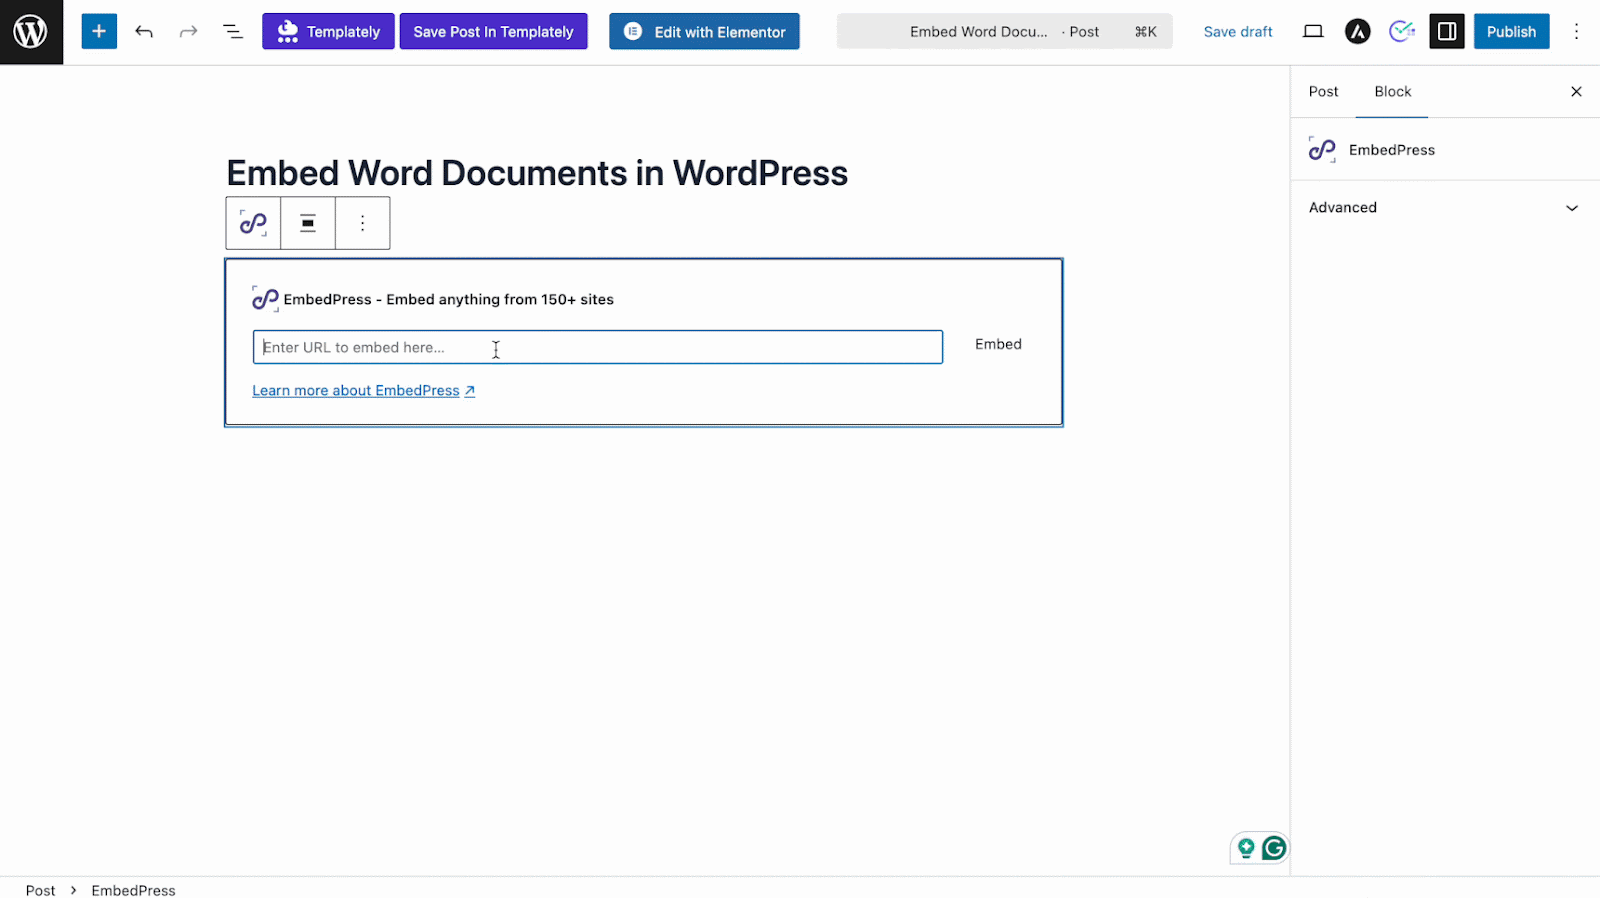The width and height of the screenshot is (1600, 898).
Task: Click the EmbedPress block type icon
Action: pos(253,223)
